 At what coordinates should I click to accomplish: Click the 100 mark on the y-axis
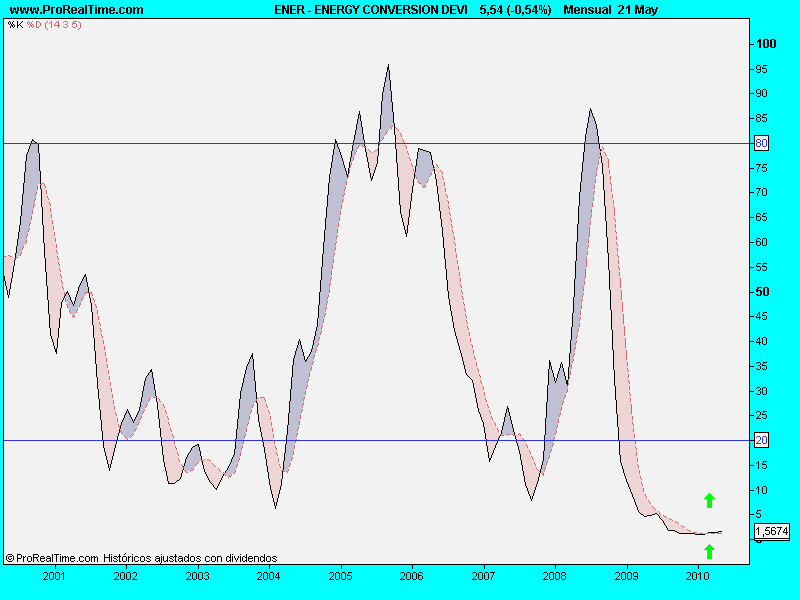[766, 44]
